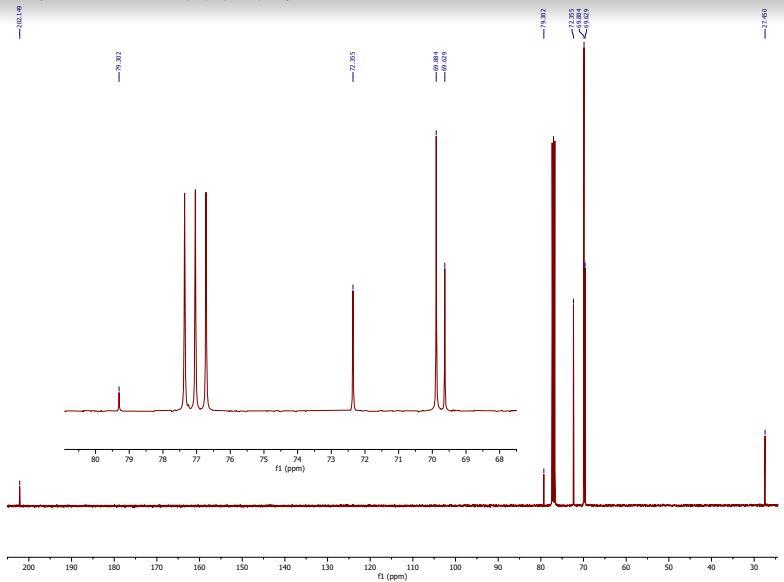Click the 100 tick on the main axis
The height and width of the screenshot is (582, 784).
456,568
